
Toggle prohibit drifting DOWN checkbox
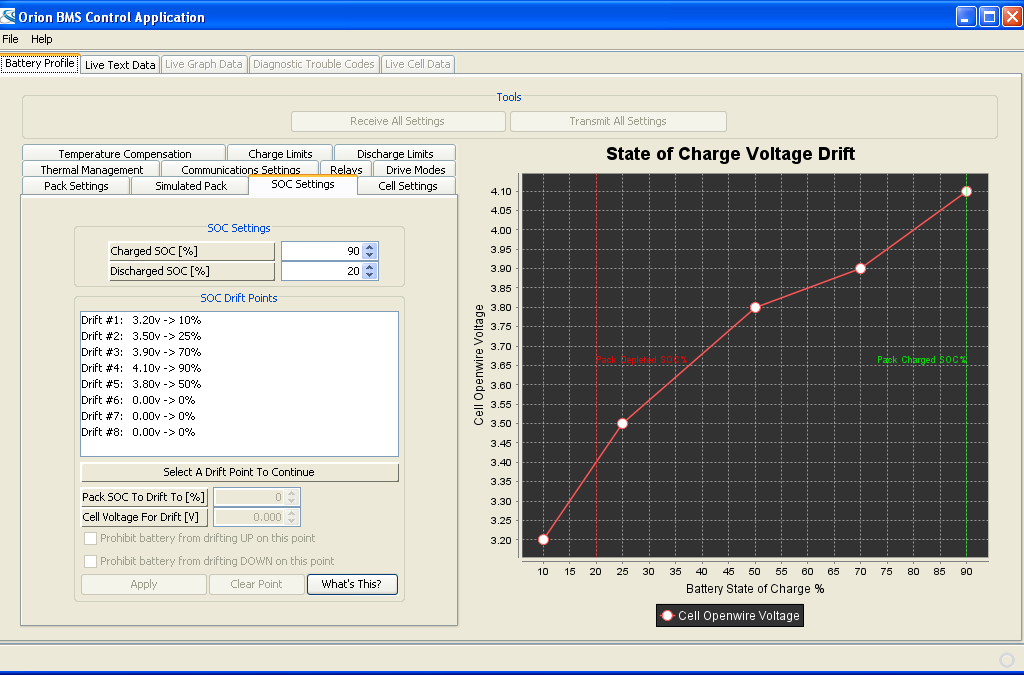pyautogui.click(x=91, y=561)
